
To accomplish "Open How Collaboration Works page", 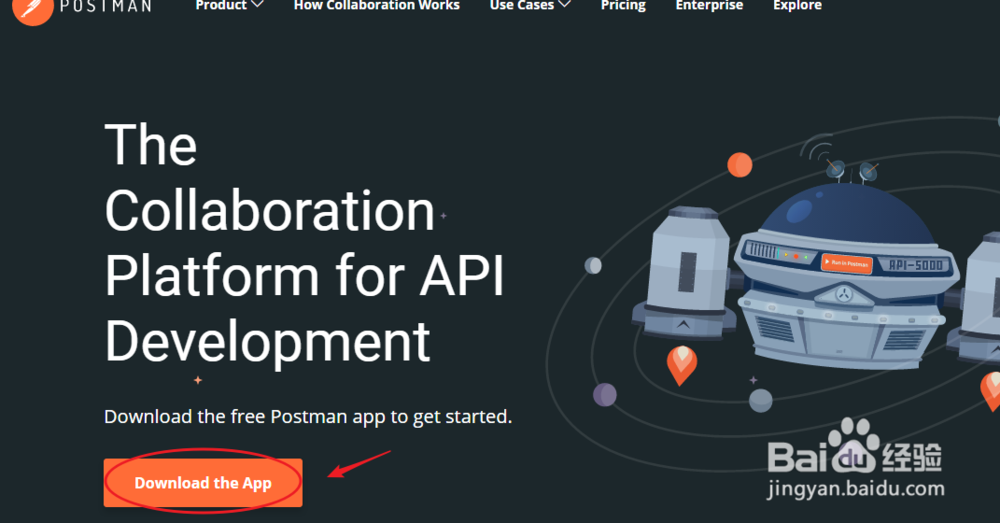I will coord(376,5).
